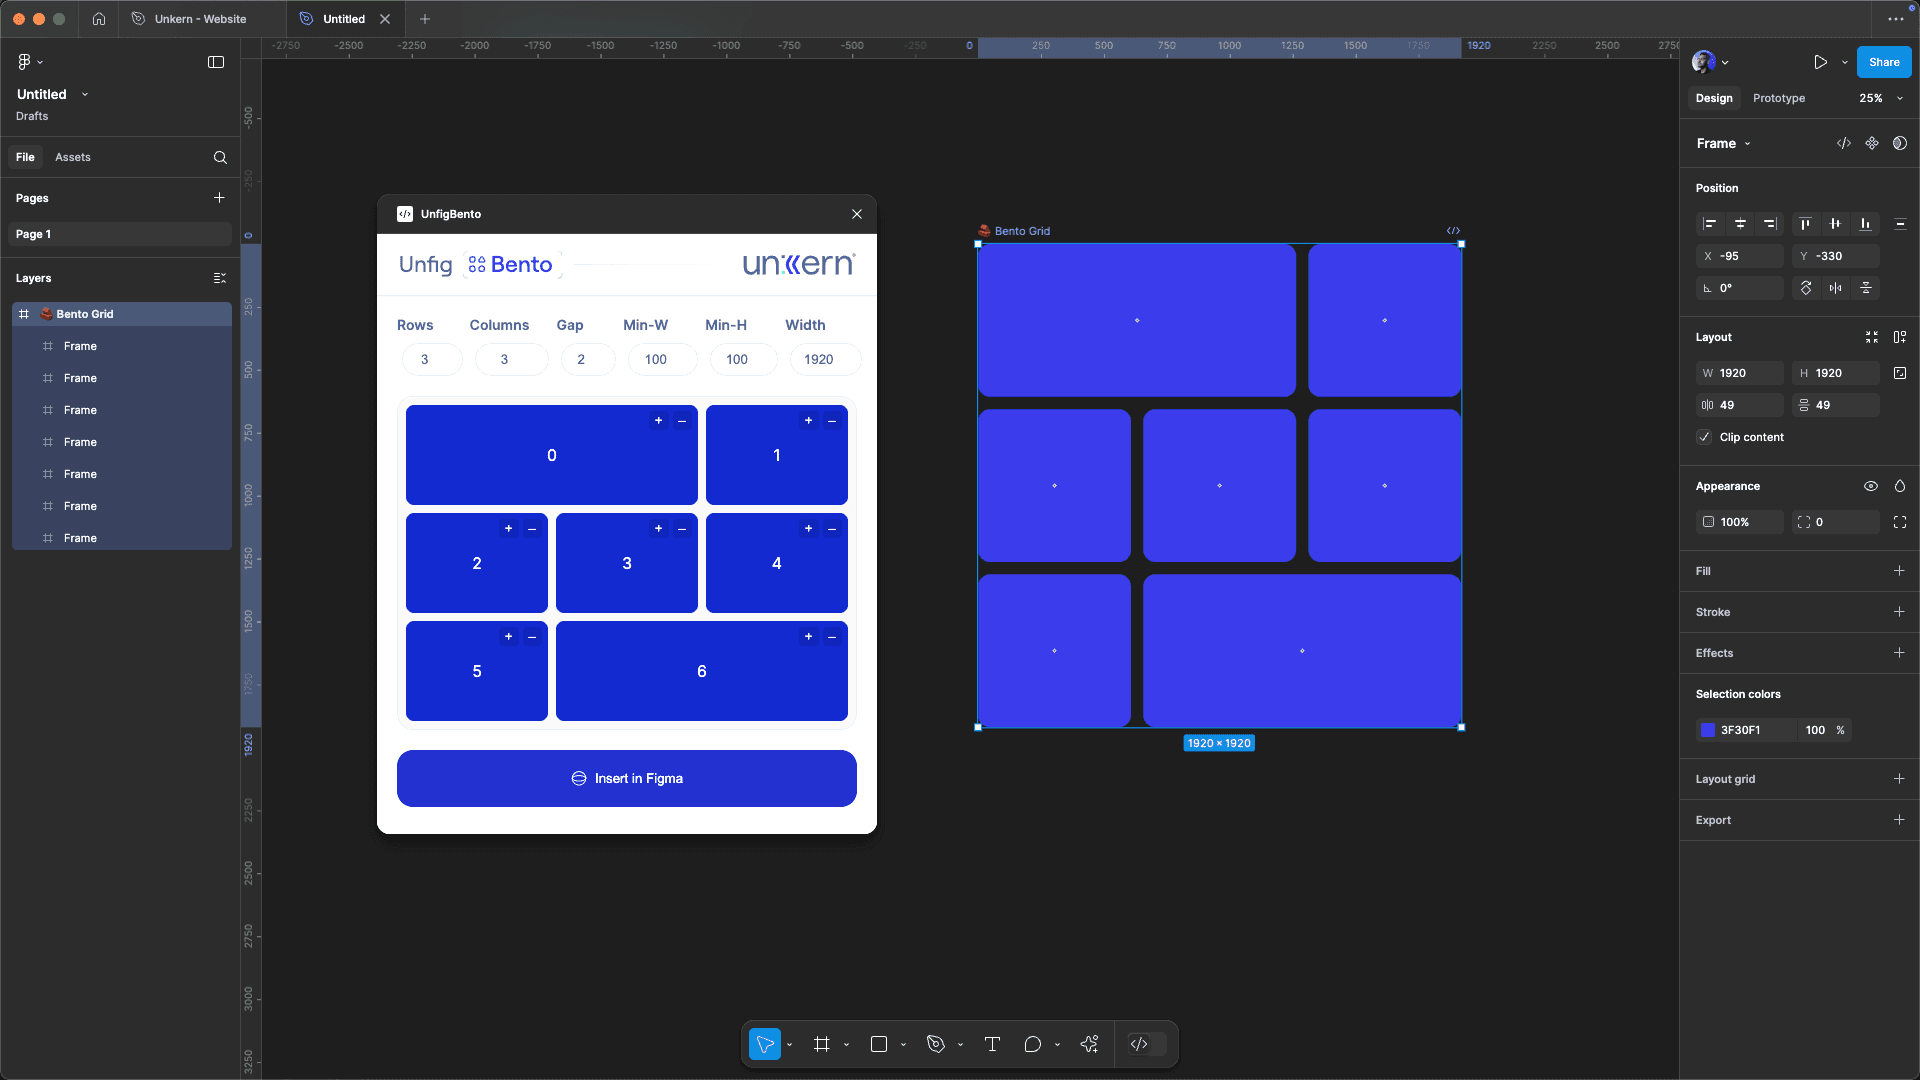Select the Pen tool

(936, 1044)
